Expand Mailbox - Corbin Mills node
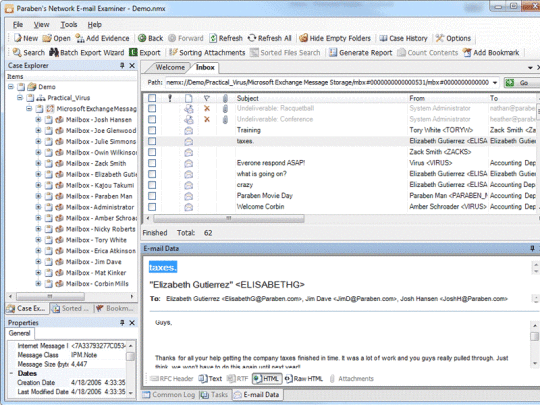This screenshot has width=540, height=405. 38,283
